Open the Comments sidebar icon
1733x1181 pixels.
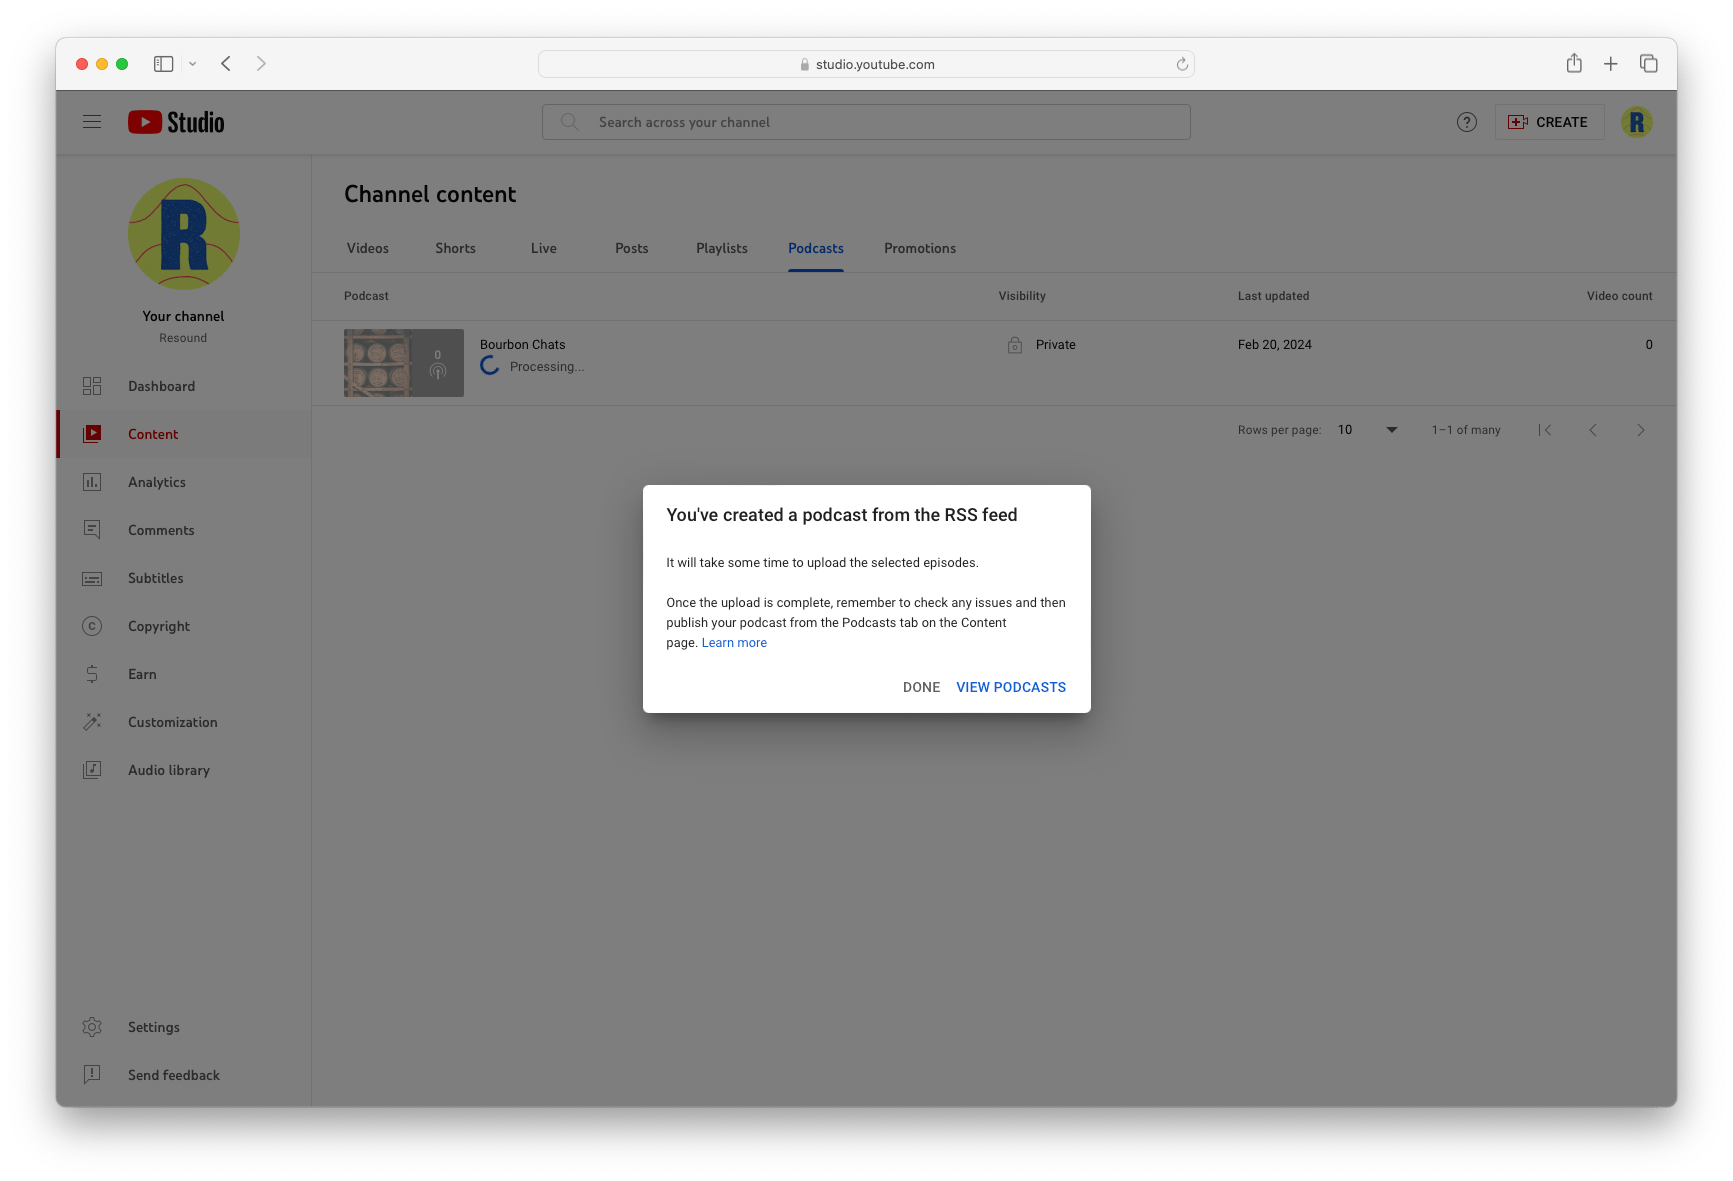click(x=92, y=530)
